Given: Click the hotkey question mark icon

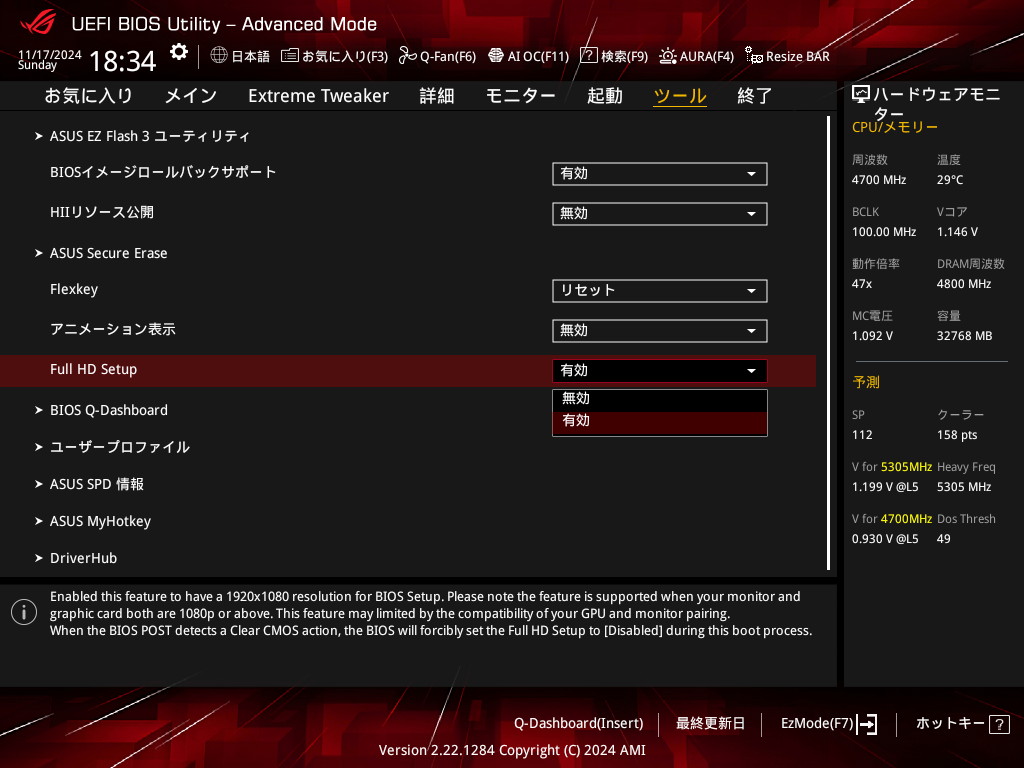Looking at the screenshot, I should point(999,724).
